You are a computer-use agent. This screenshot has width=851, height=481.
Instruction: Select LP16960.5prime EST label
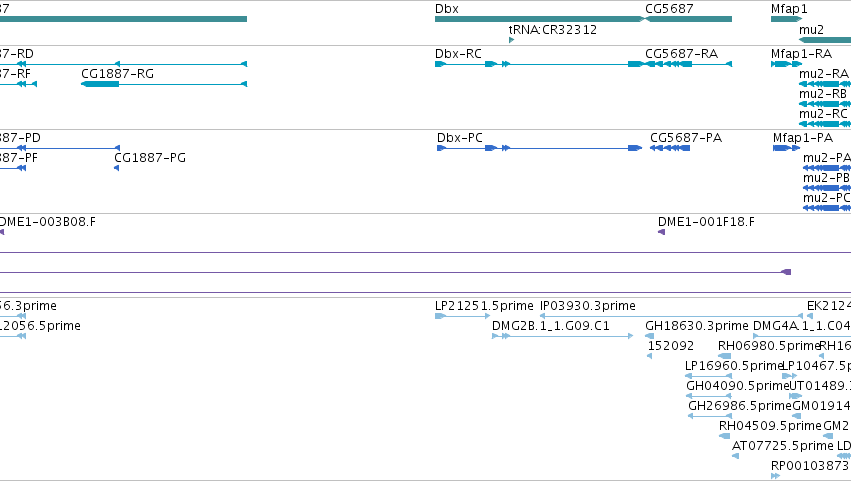coord(734,366)
